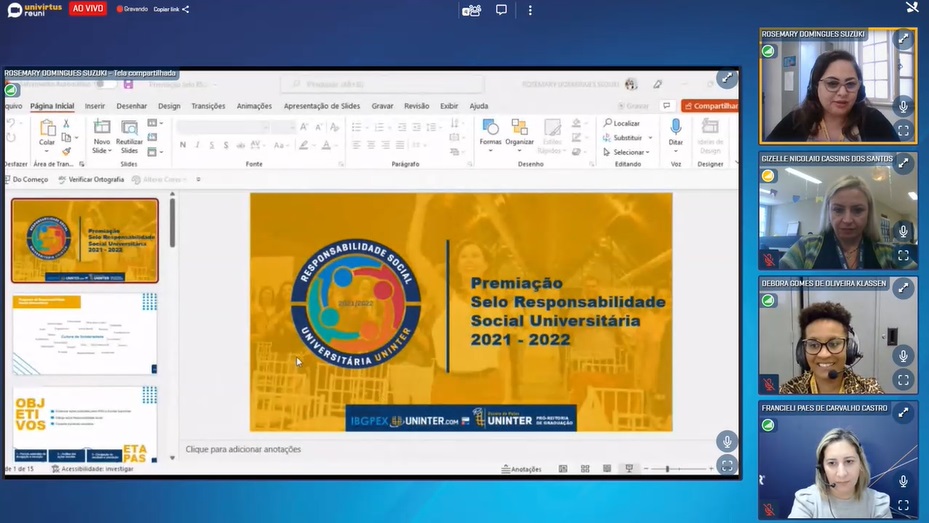Viewport: 929px width, 523px height.
Task: Toggle microphone on Gizelle's video tile
Action: [x=904, y=231]
